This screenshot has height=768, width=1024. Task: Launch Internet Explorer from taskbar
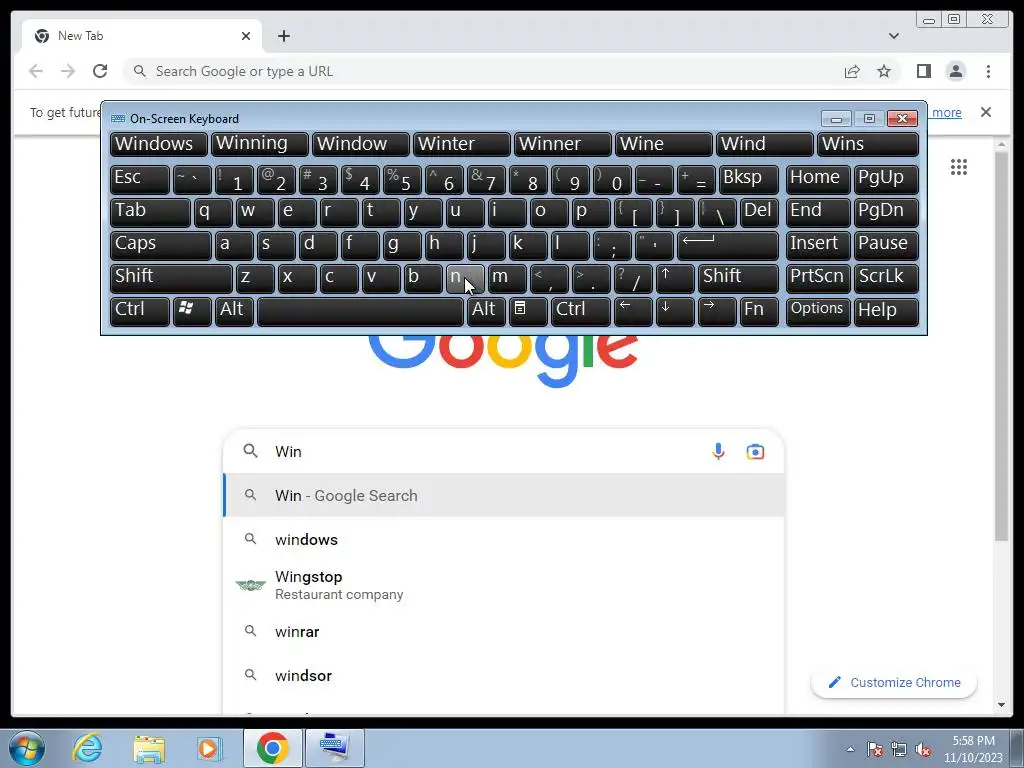coord(87,748)
